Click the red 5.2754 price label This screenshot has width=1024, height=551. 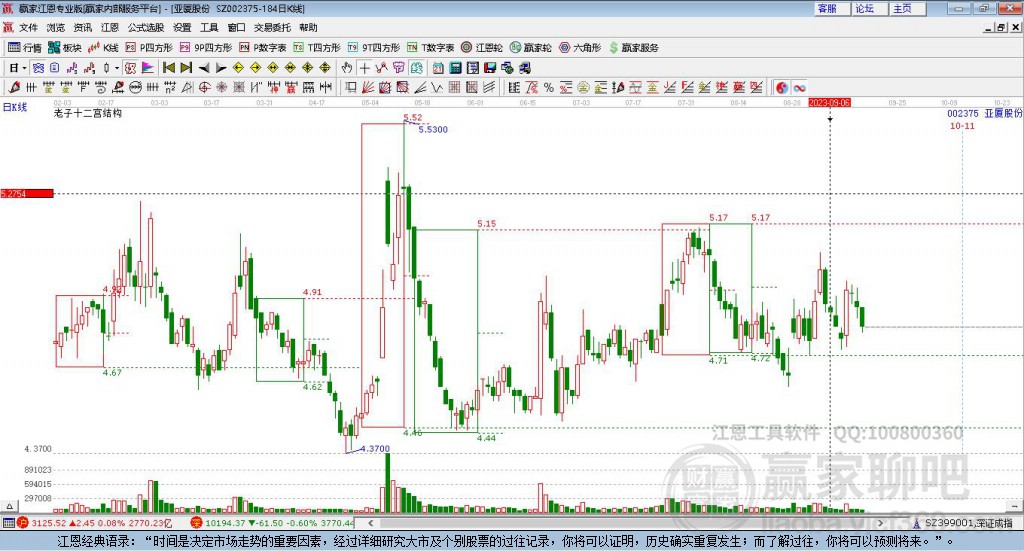(27, 193)
